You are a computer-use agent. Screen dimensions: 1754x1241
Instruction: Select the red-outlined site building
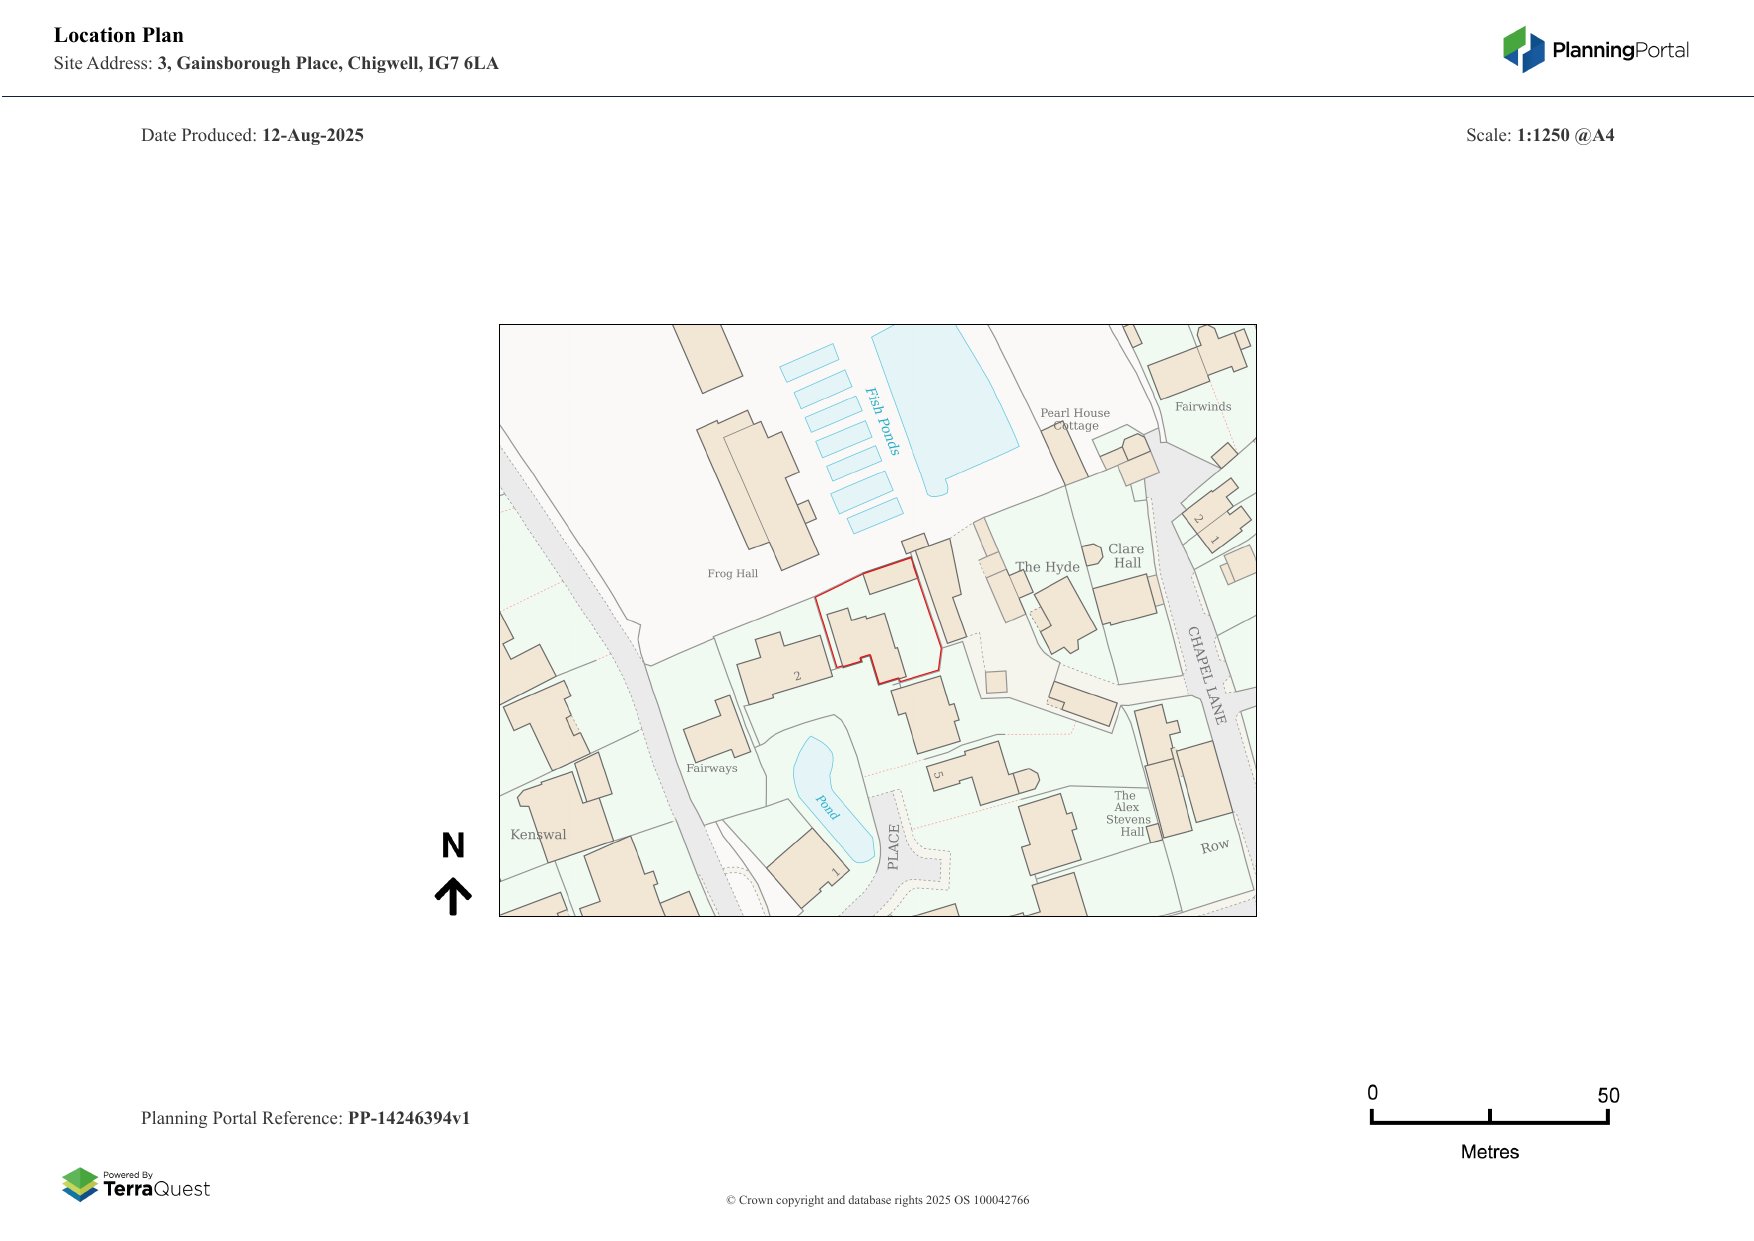[x=865, y=643]
